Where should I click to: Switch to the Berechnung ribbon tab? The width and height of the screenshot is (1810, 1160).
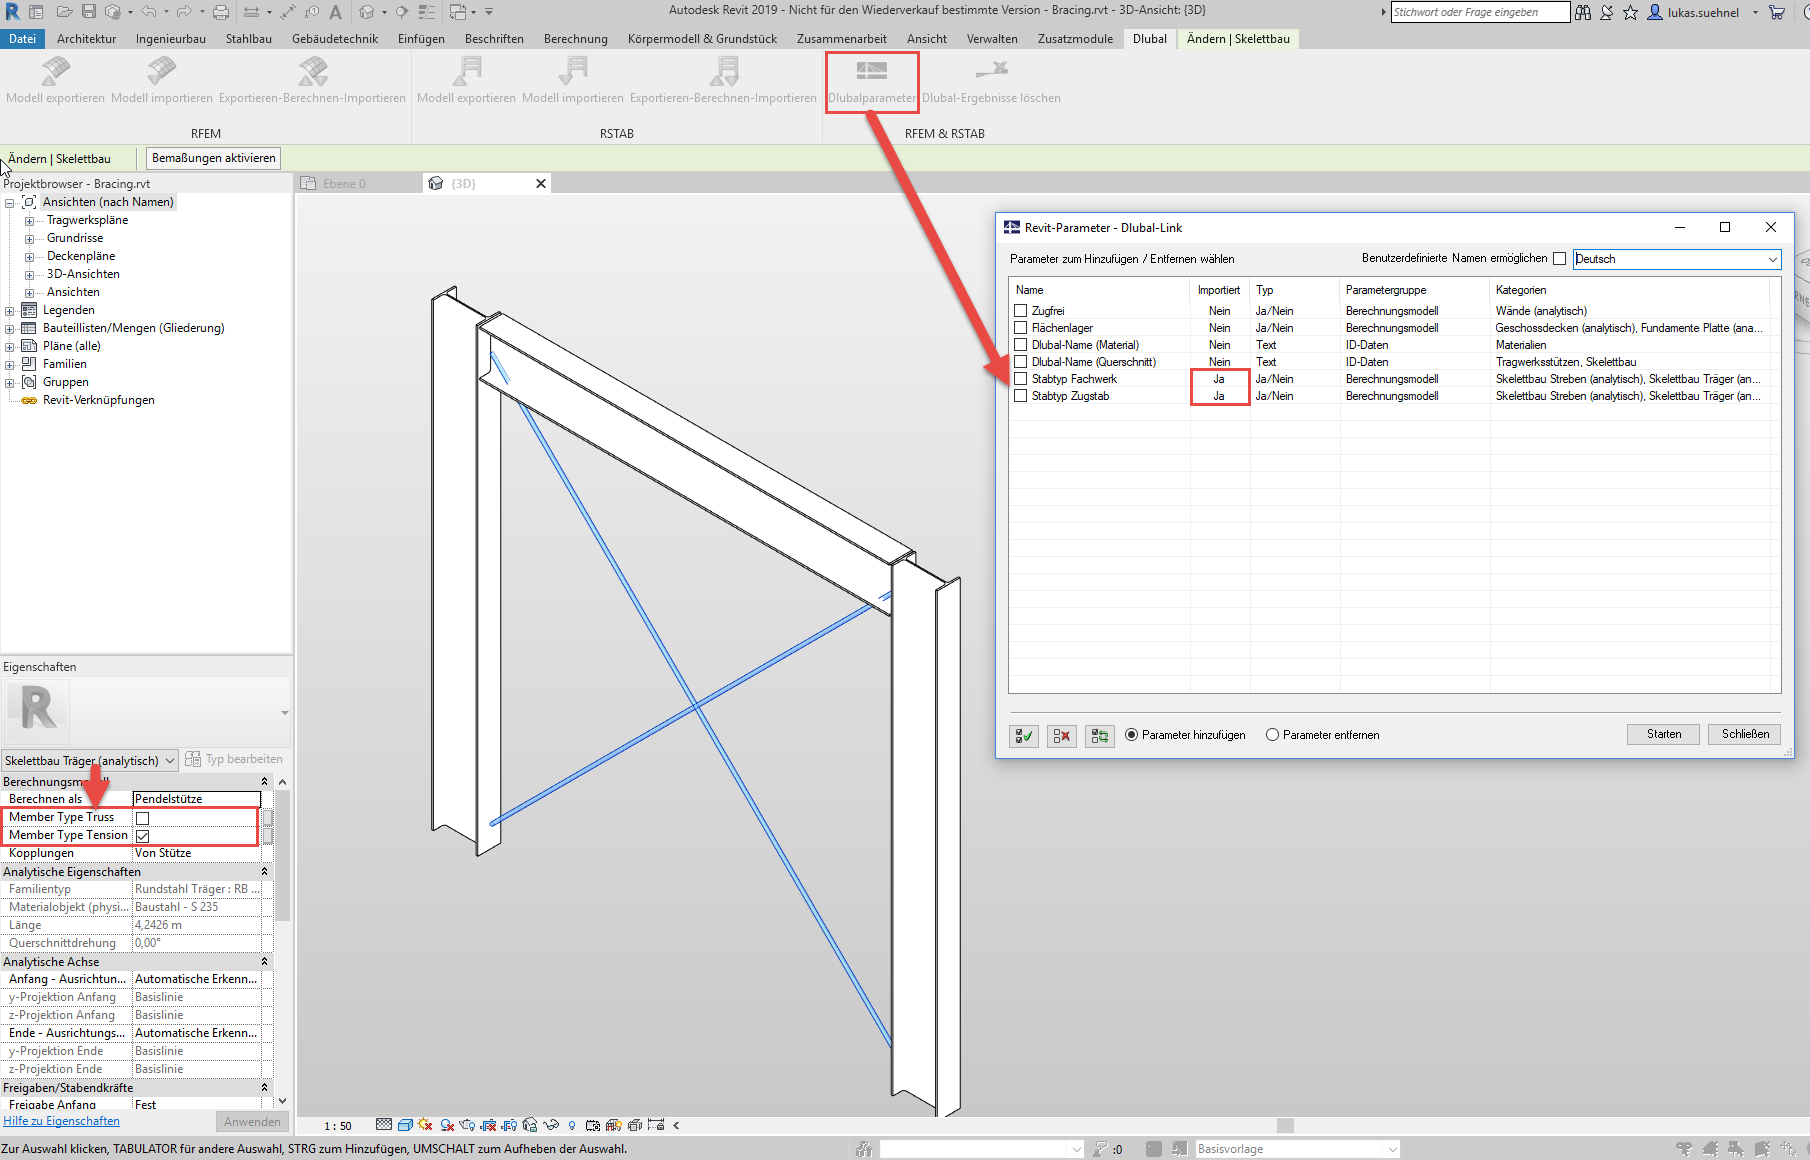click(575, 39)
